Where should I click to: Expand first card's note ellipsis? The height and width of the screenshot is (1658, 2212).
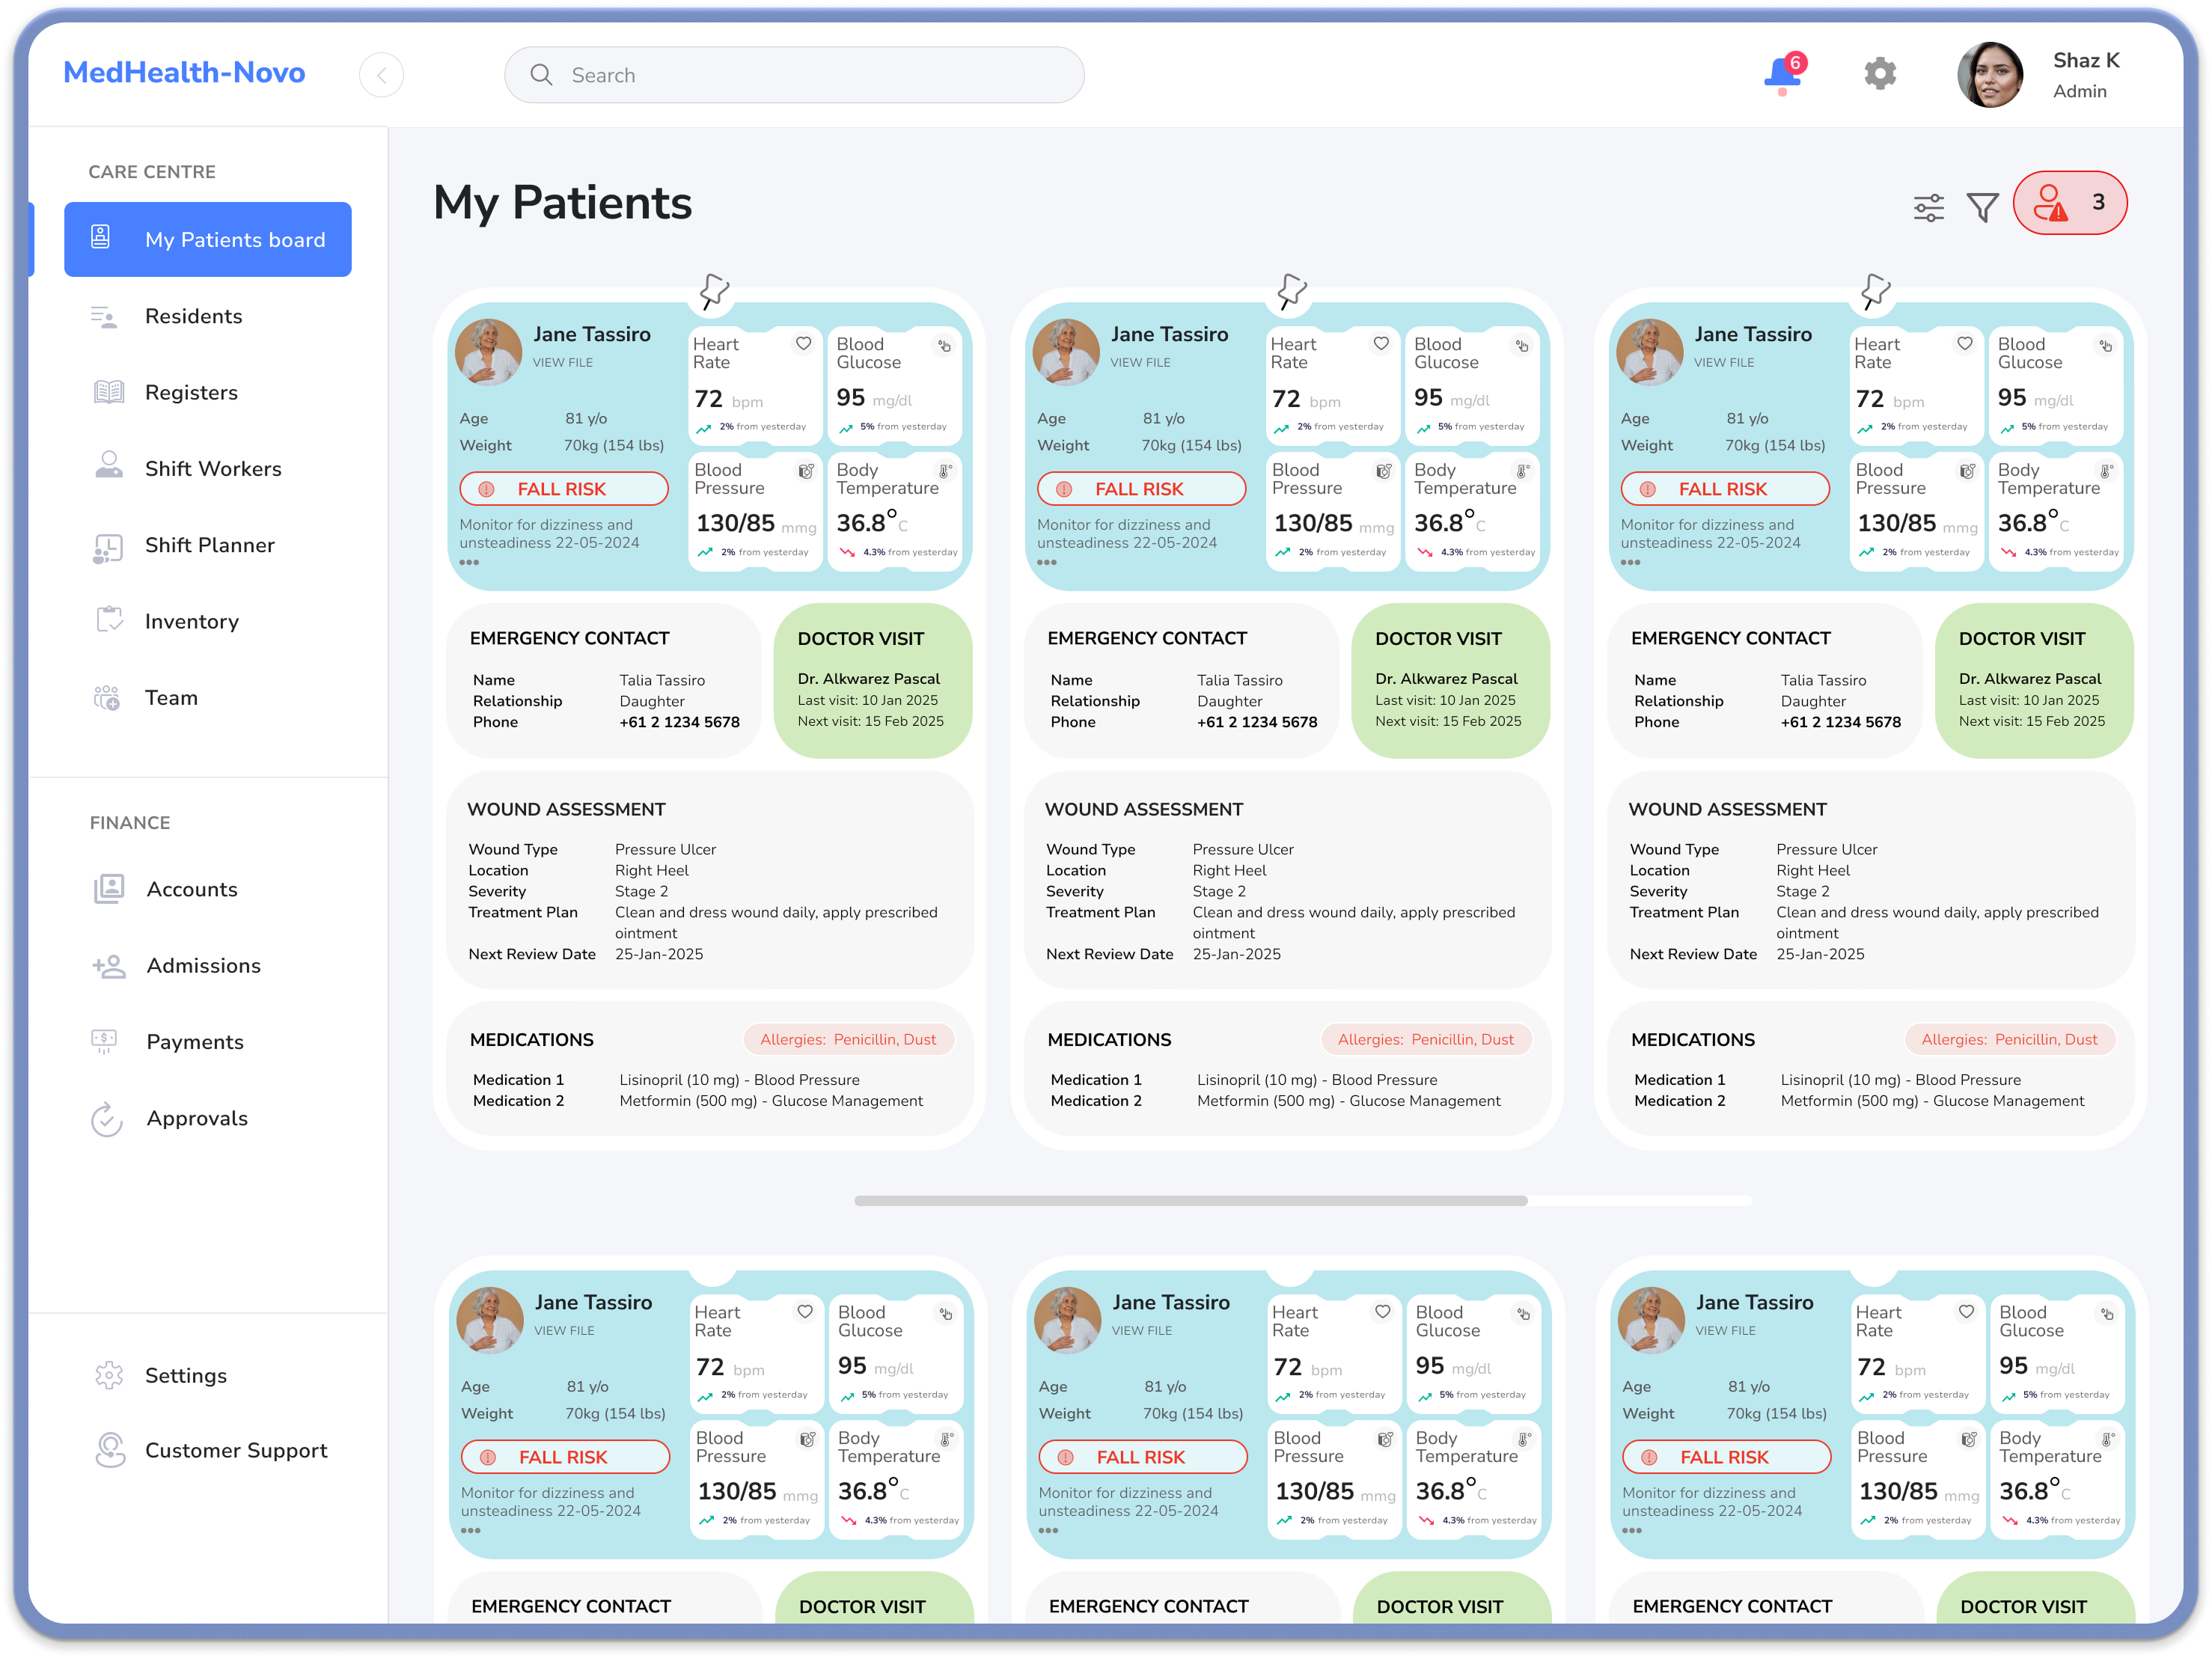coord(469,563)
